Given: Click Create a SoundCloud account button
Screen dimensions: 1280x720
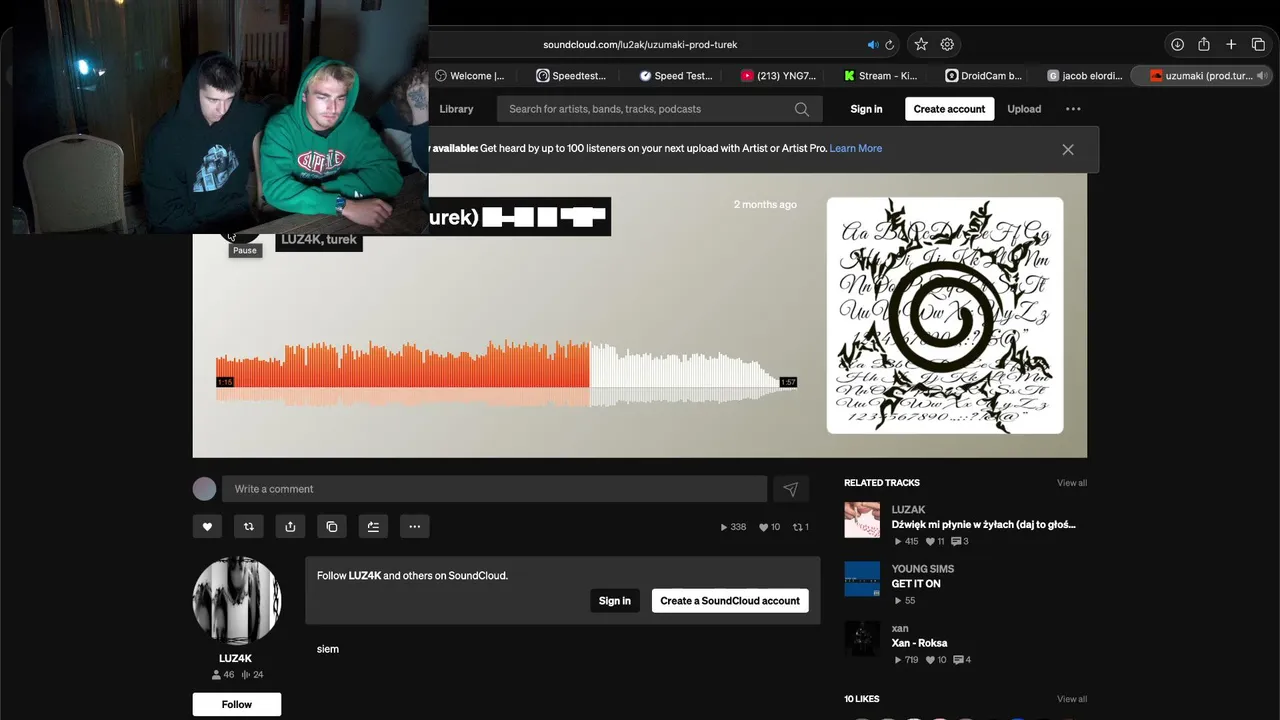Looking at the screenshot, I should coord(730,601).
